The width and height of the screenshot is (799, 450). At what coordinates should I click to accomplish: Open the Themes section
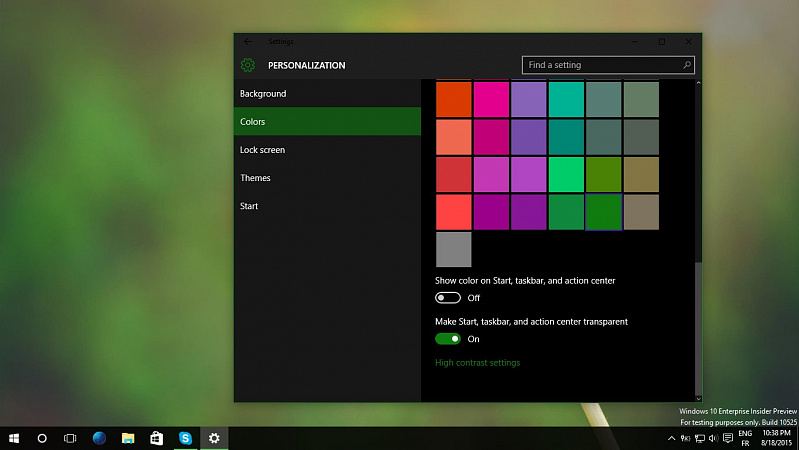[x=327, y=177]
